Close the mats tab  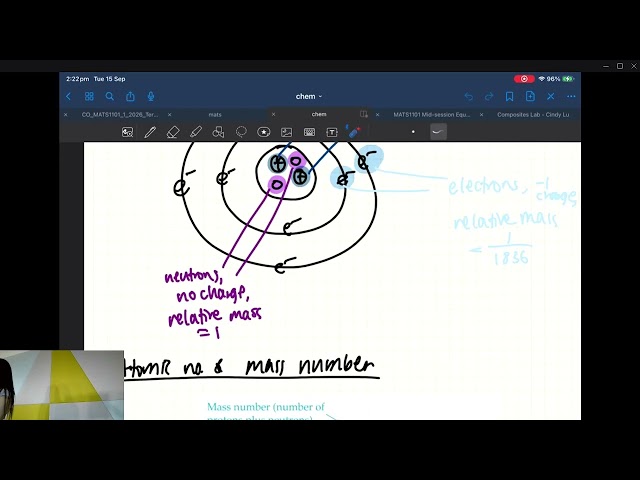click(169, 115)
